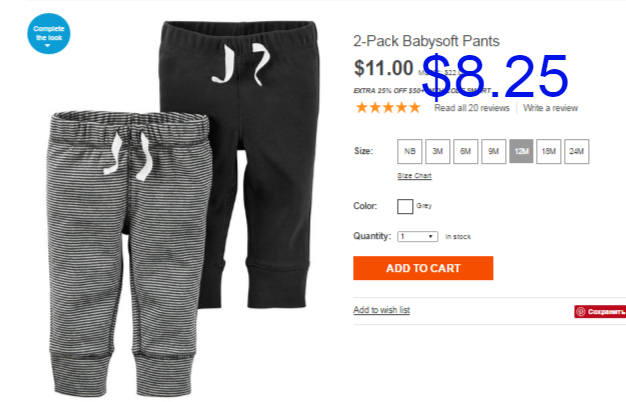Click the five-star rating
The width and height of the screenshot is (626, 402).
tap(388, 108)
